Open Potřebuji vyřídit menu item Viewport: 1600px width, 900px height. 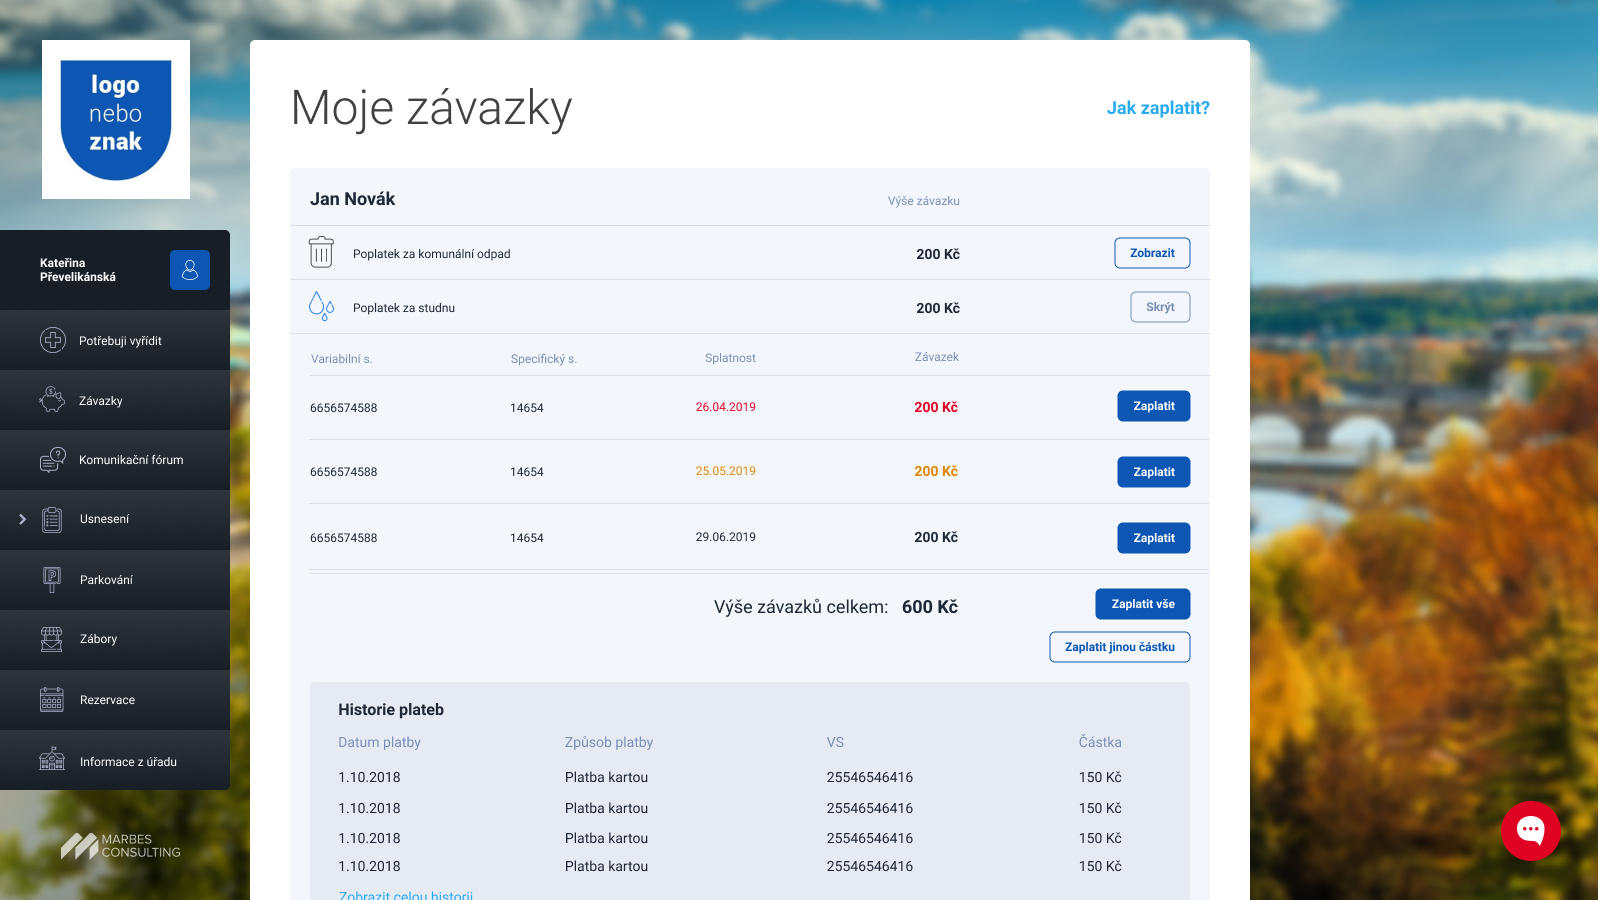pyautogui.click(x=120, y=341)
